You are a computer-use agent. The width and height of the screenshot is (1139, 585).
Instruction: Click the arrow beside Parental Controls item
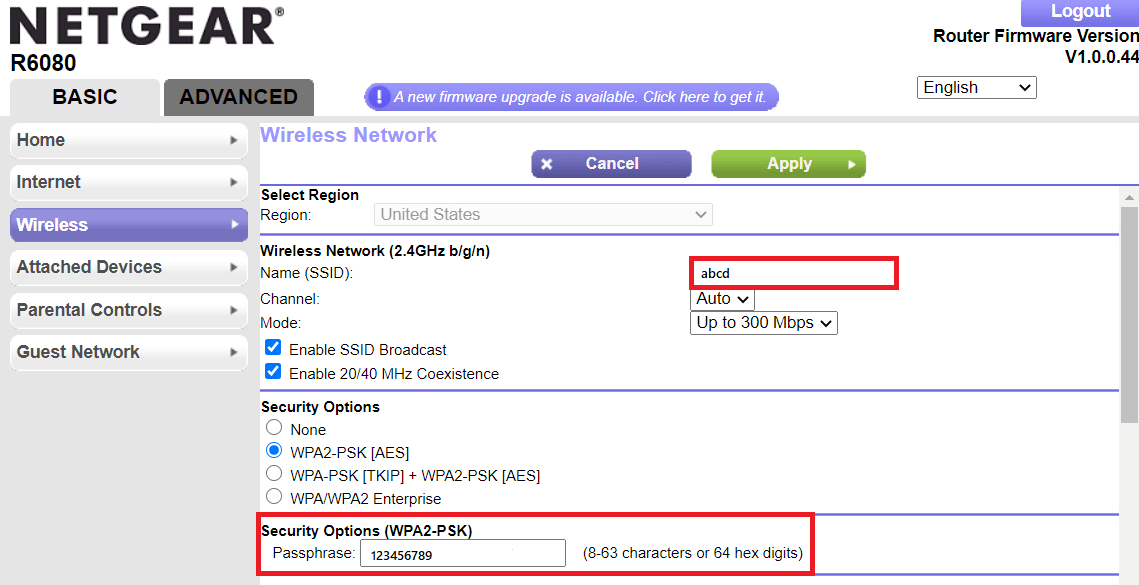point(234,310)
